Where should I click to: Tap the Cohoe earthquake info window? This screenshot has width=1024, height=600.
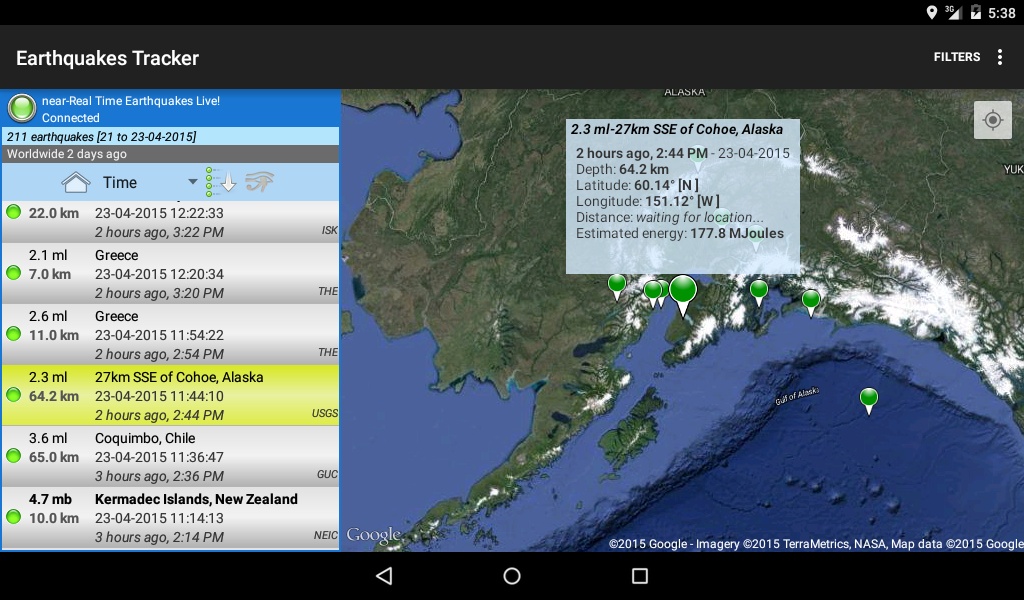click(682, 196)
